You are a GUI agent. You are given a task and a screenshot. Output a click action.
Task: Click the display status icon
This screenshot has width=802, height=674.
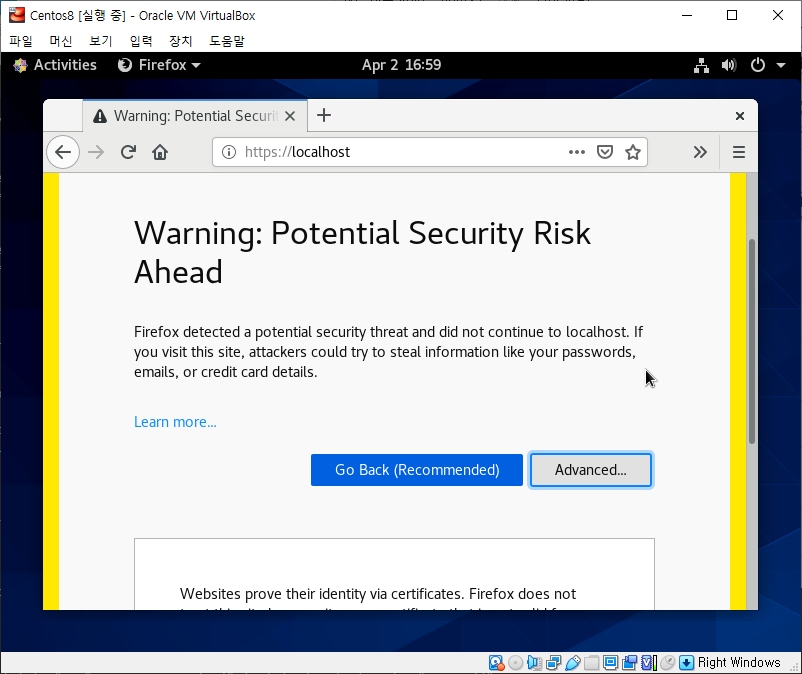click(610, 663)
